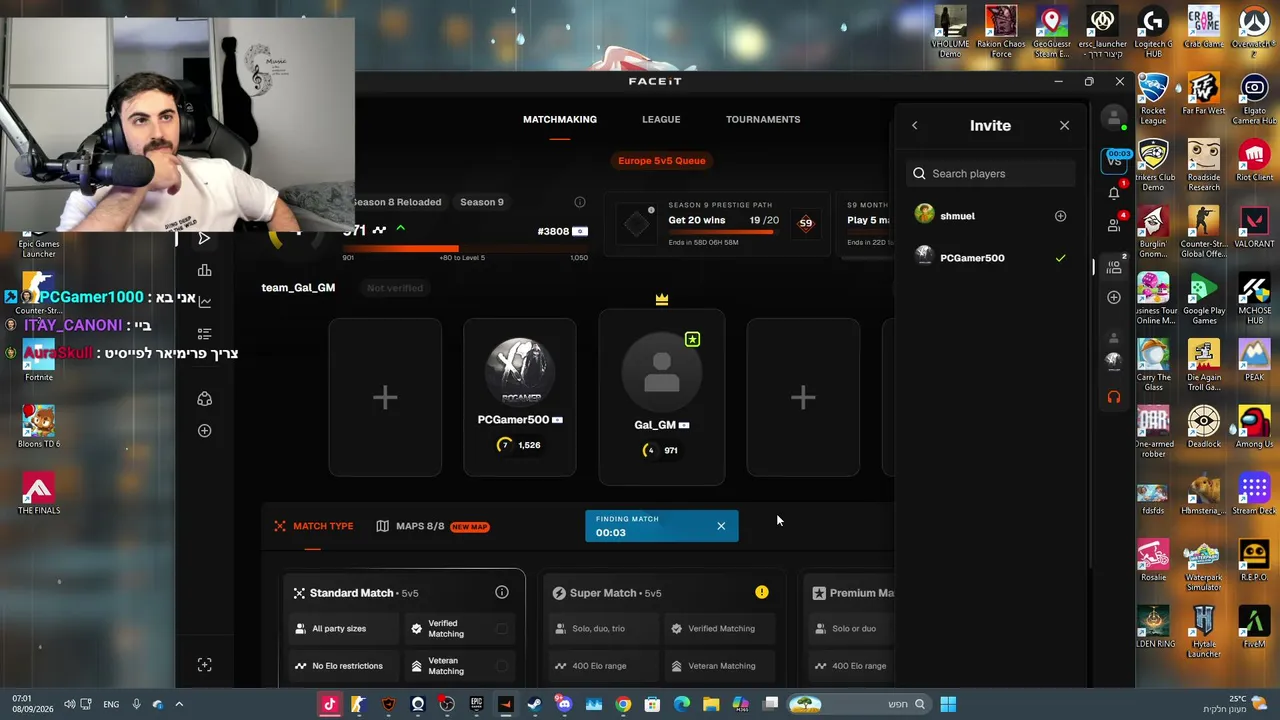Open the PEAK desktop shortcut
1280x720 pixels.
[1254, 360]
